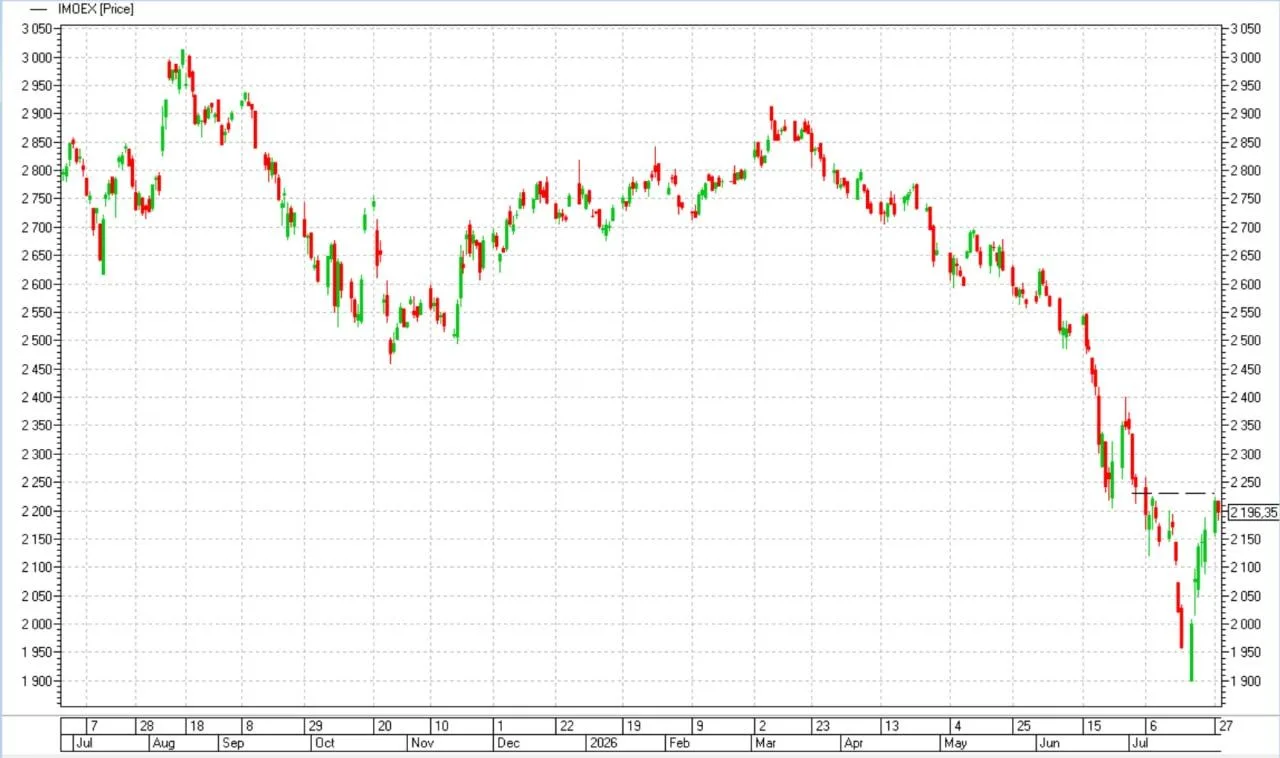Select the 2026 year label on the time axis
Image resolution: width=1280 pixels, height=758 pixels.
click(603, 744)
